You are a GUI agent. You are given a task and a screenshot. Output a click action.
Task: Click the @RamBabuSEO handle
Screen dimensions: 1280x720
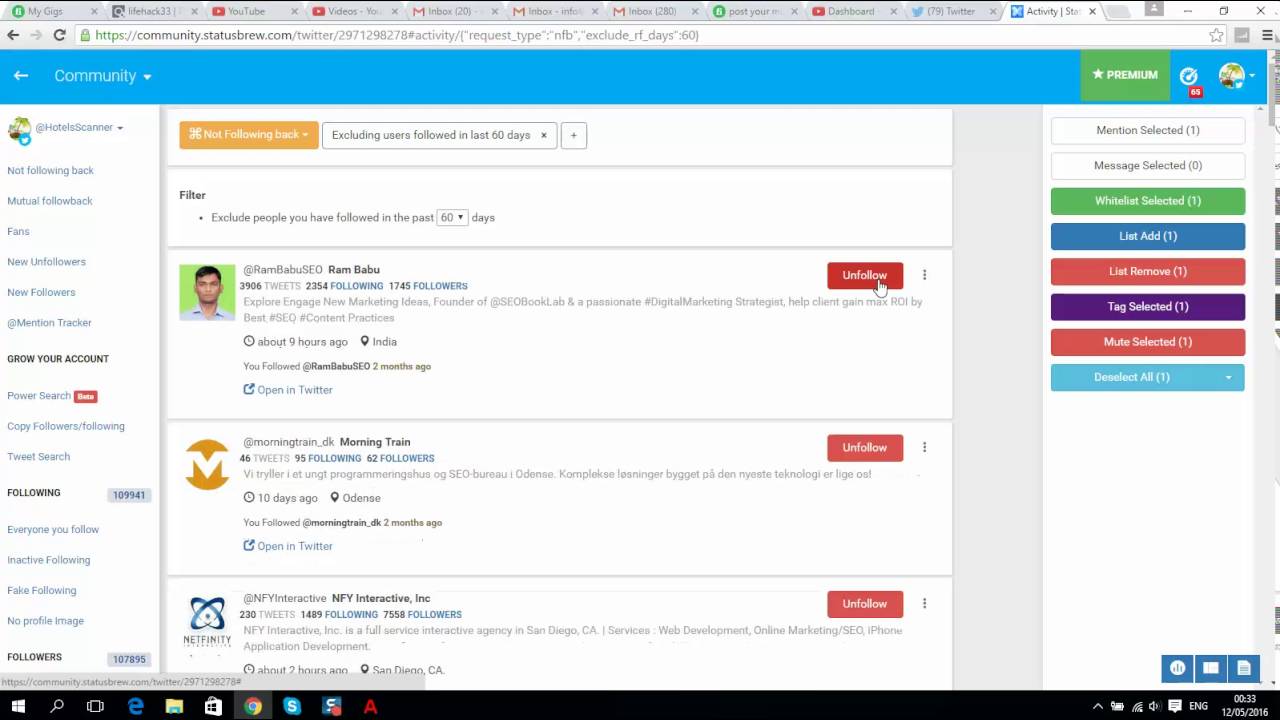(283, 270)
